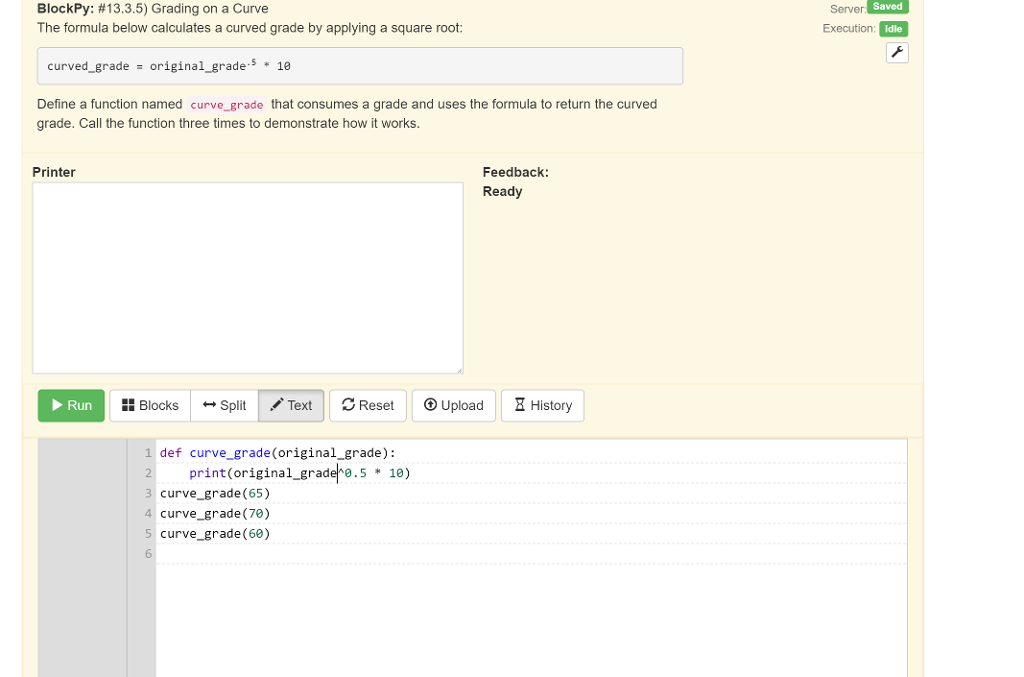Reset the code using the circular arrows icon

(x=367, y=405)
